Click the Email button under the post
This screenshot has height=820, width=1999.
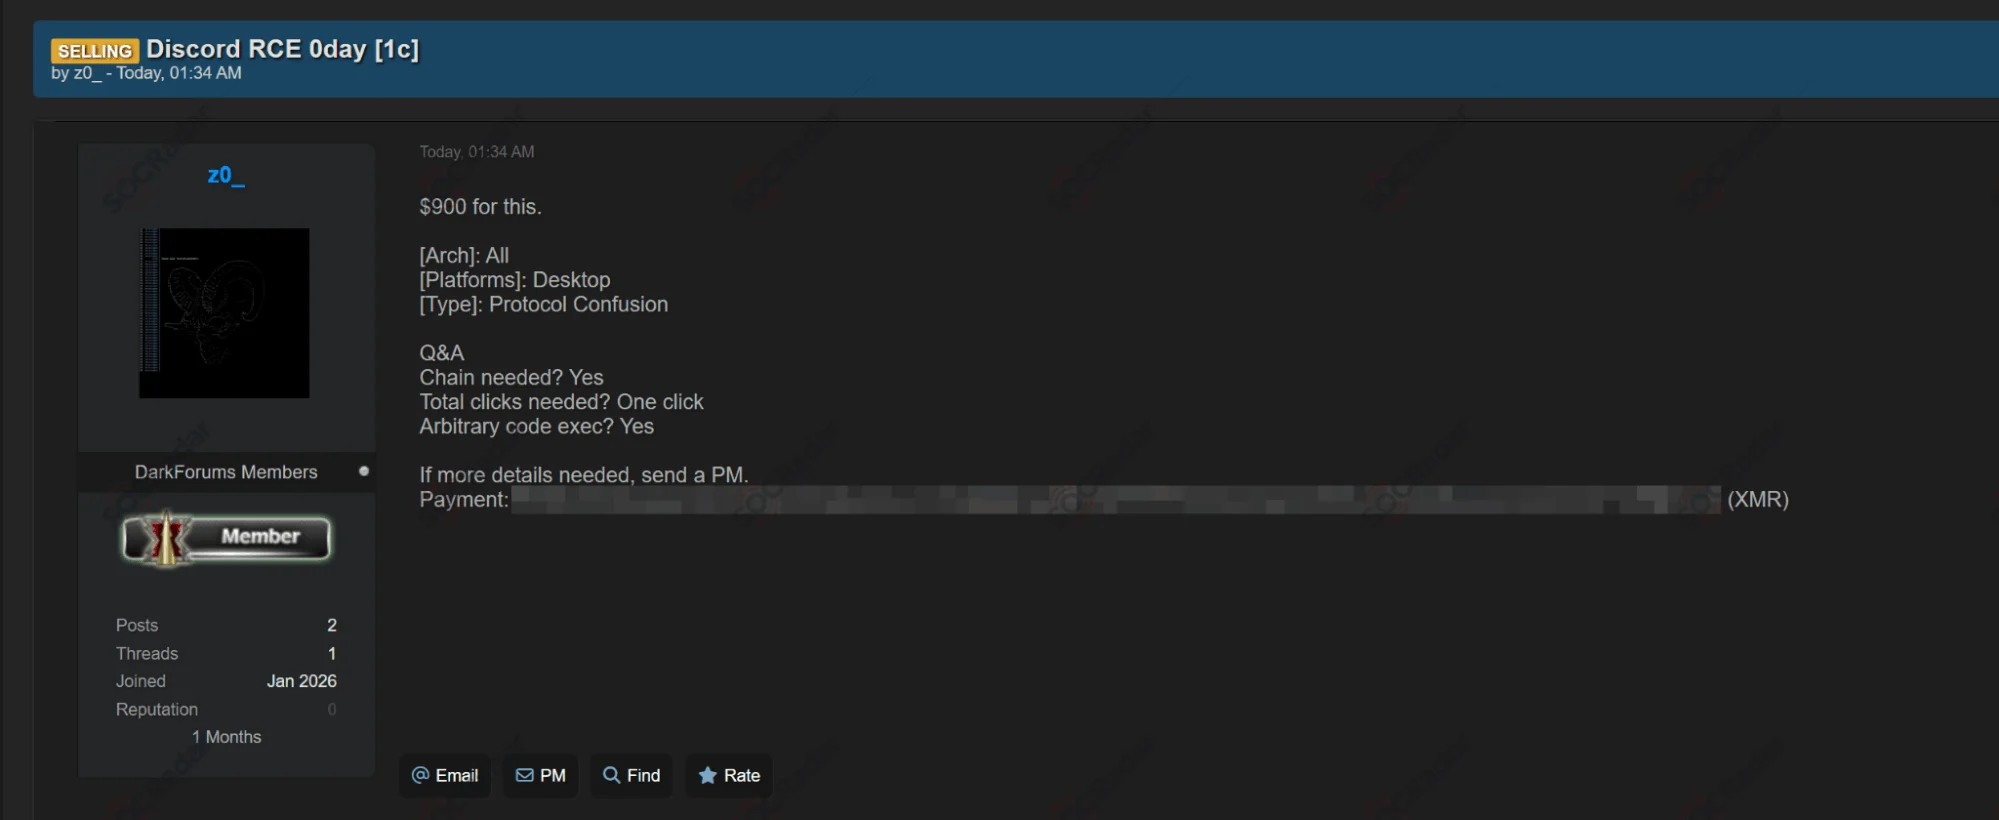click(x=445, y=775)
